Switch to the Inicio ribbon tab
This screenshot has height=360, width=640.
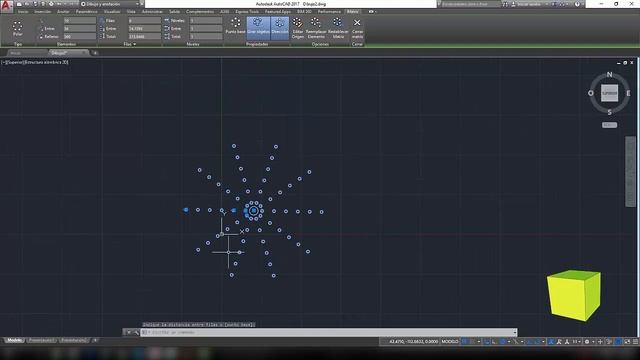click(x=23, y=12)
